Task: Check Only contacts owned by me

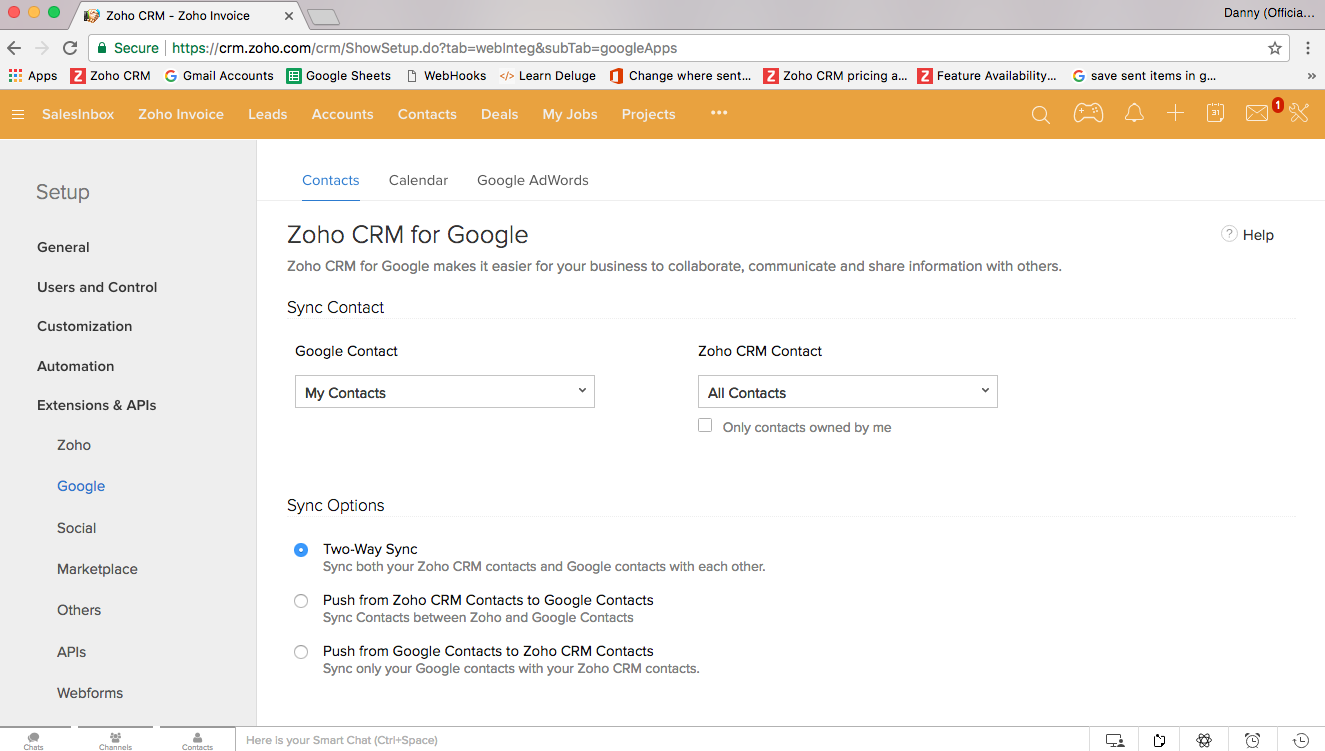Action: click(x=705, y=425)
